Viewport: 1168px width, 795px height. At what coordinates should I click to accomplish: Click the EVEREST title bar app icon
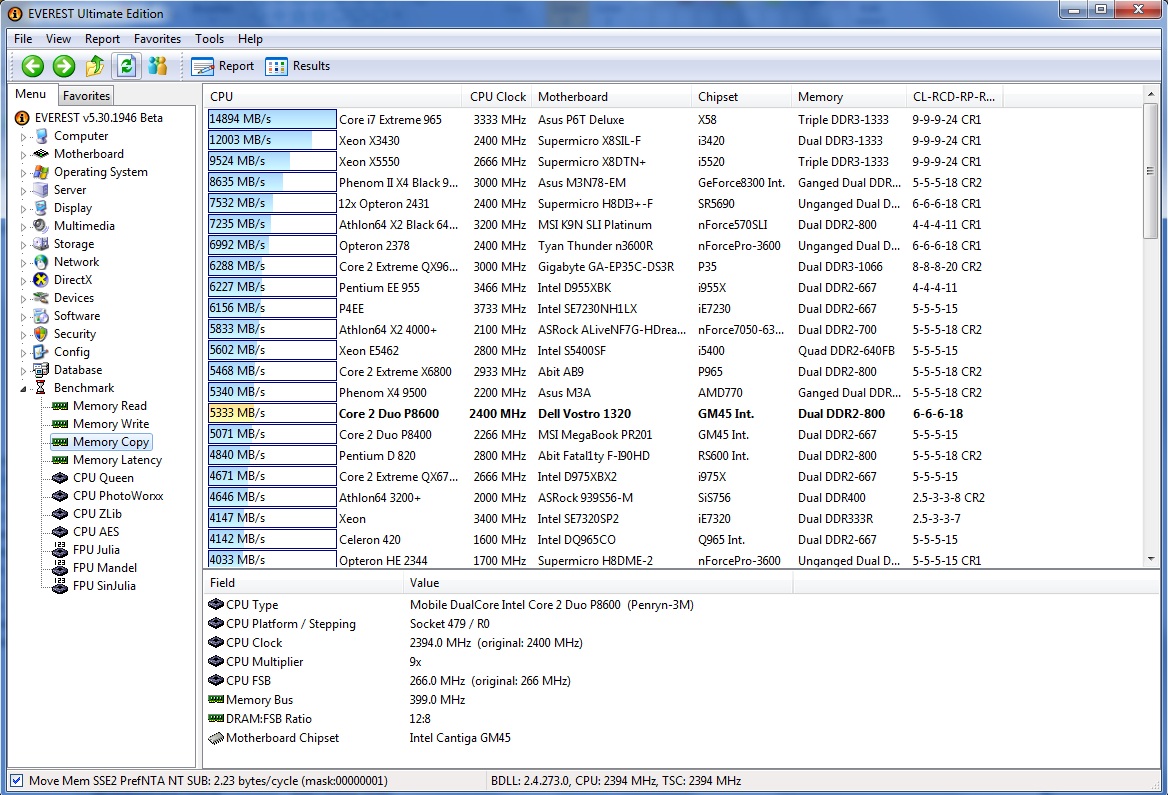(15, 13)
